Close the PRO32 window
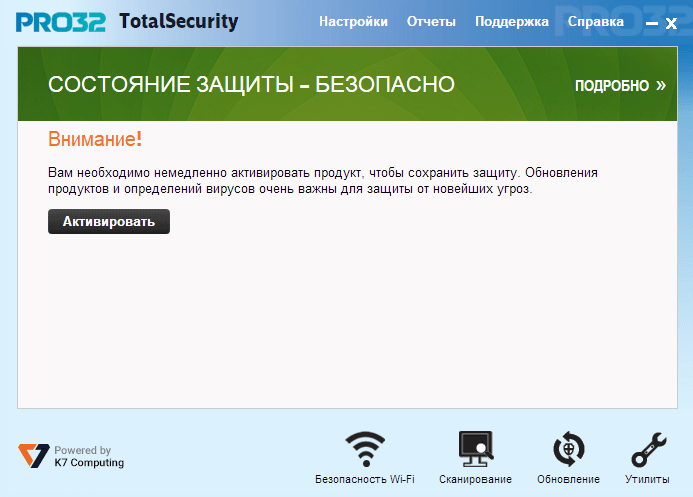The width and height of the screenshot is (693, 497). pyautogui.click(x=671, y=23)
